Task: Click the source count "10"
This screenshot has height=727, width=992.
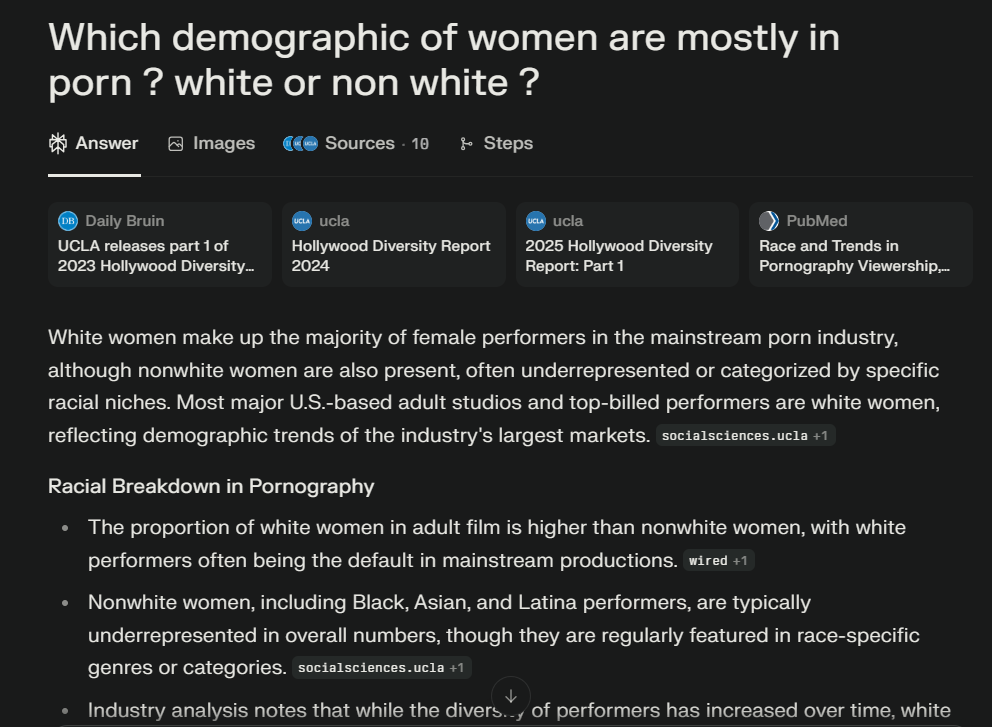Action: click(420, 144)
